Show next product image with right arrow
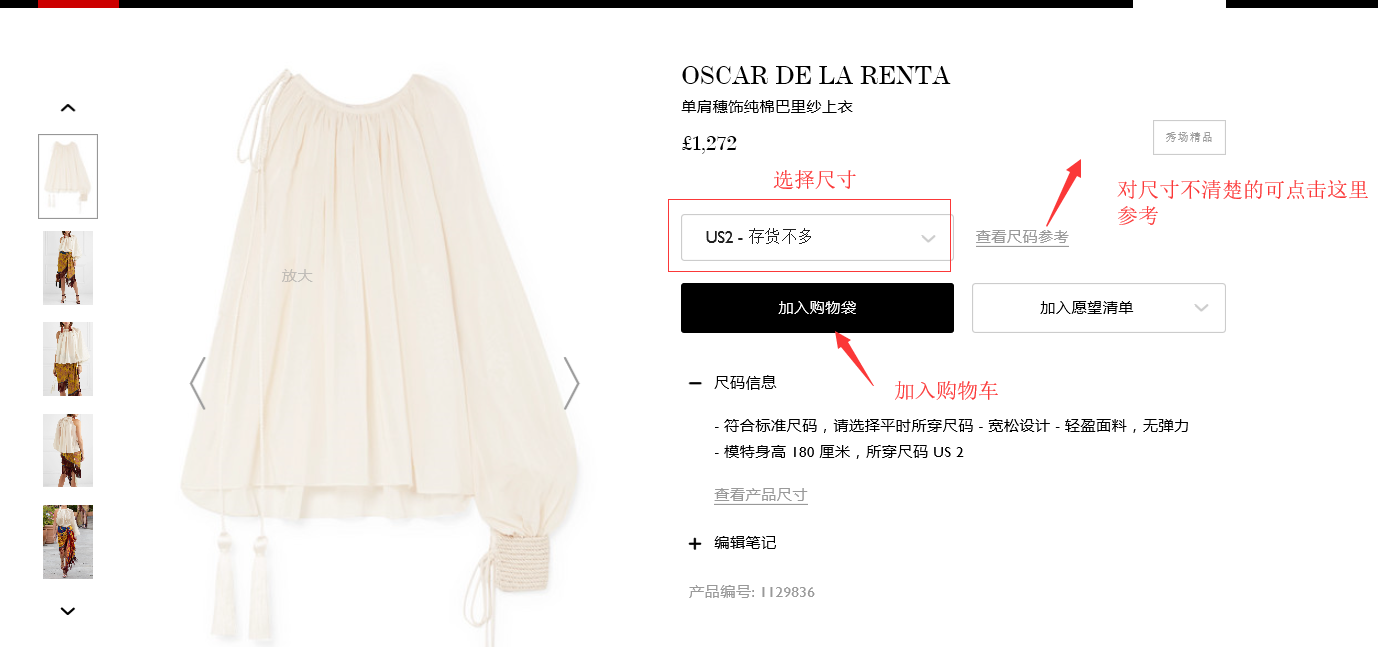Viewport: 1378px width, 647px height. pos(571,383)
